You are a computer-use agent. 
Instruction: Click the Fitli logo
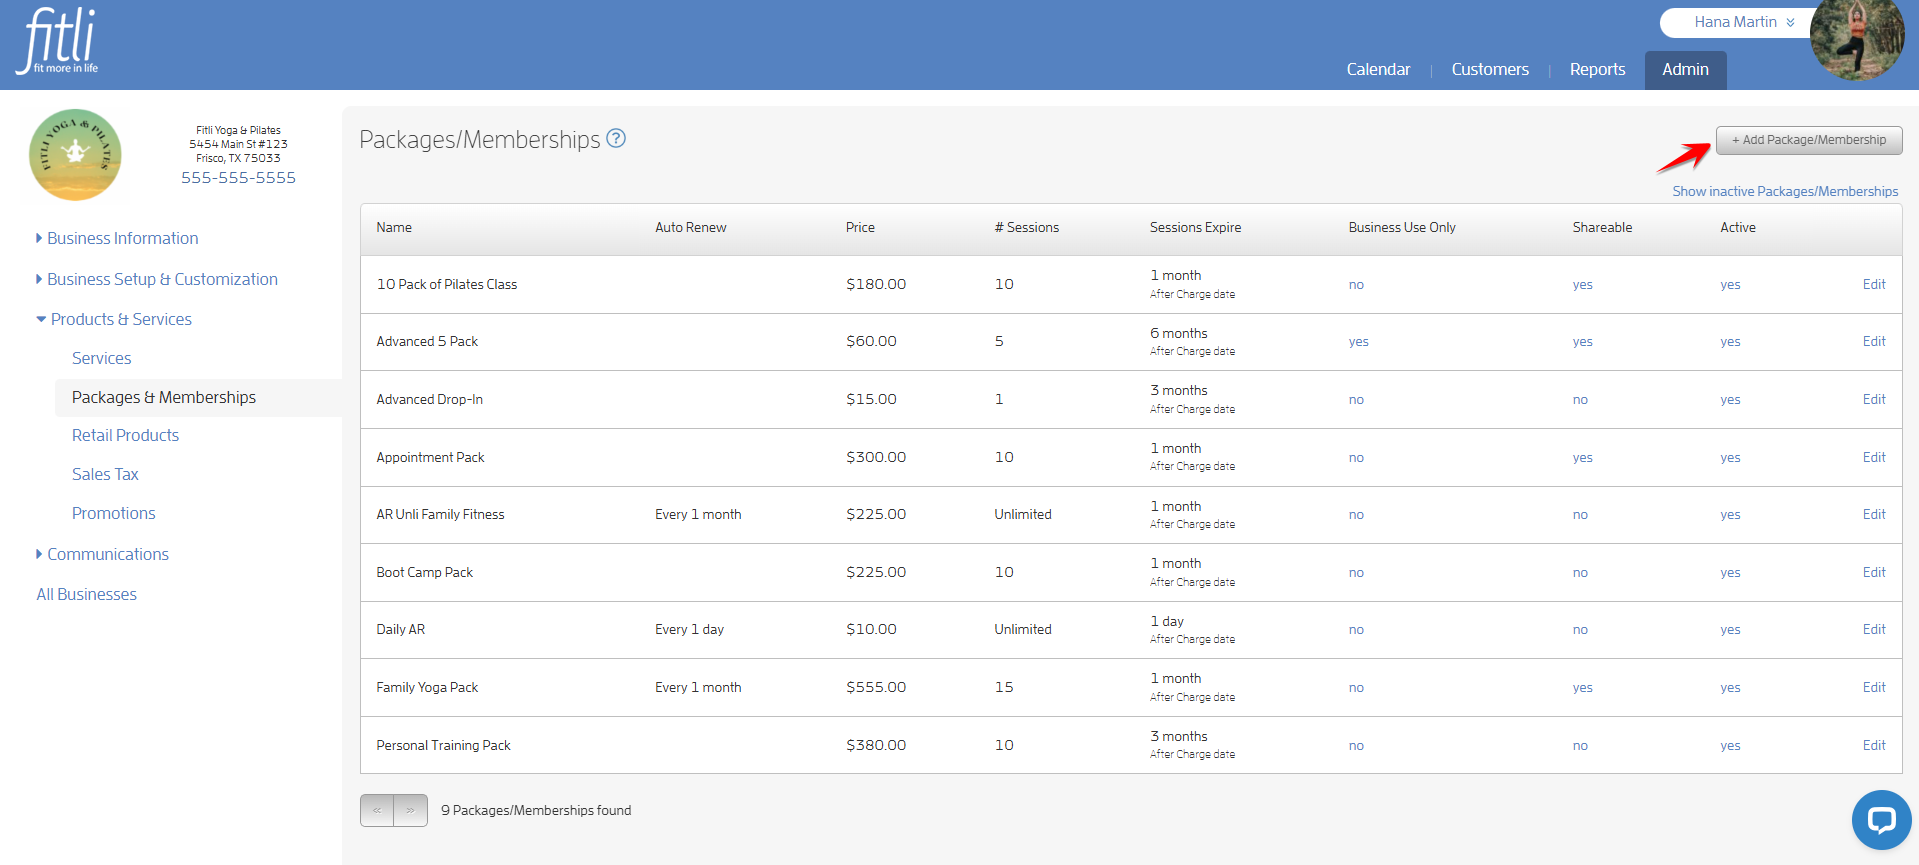coord(58,41)
